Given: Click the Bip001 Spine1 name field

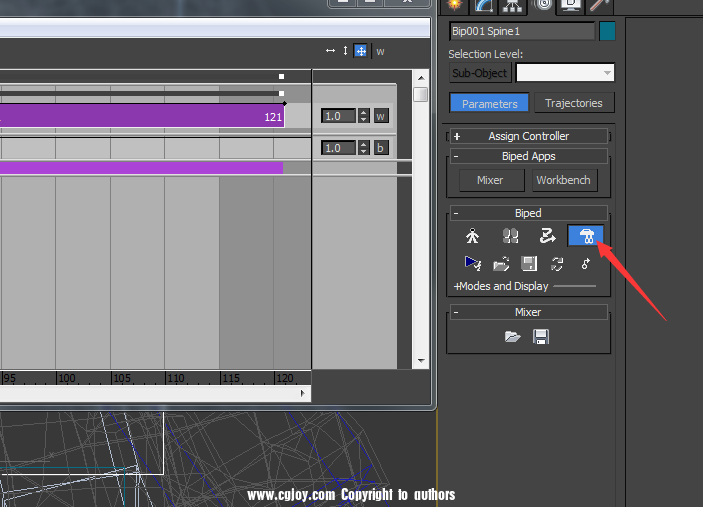Looking at the screenshot, I should (x=522, y=31).
